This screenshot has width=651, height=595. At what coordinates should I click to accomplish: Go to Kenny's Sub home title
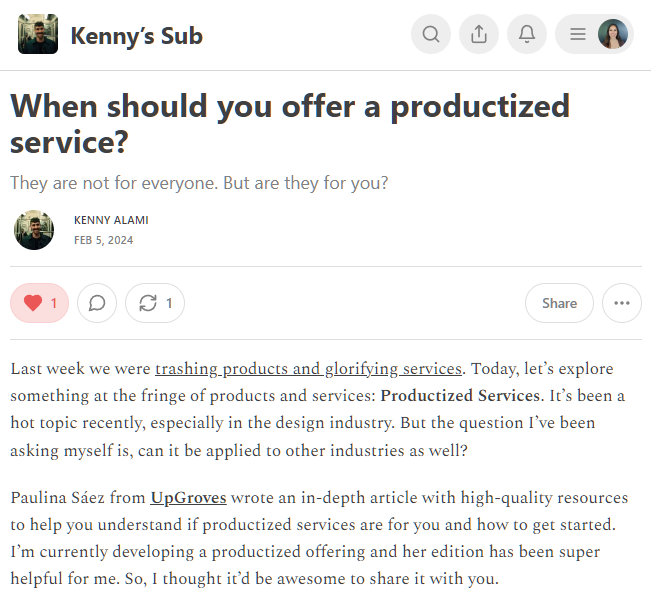tap(136, 36)
